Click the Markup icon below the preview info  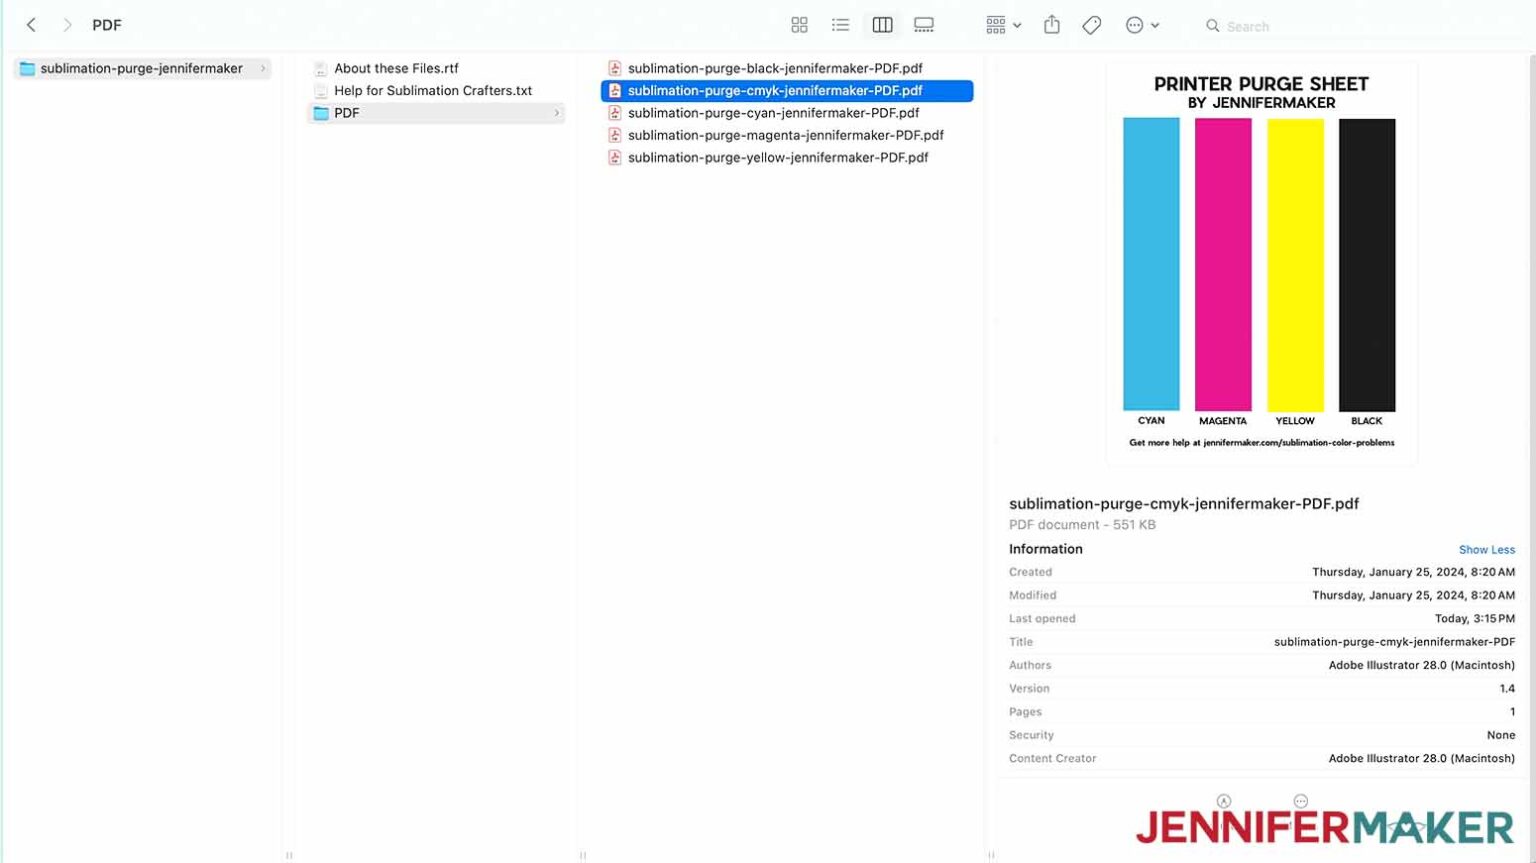[x=1224, y=801]
